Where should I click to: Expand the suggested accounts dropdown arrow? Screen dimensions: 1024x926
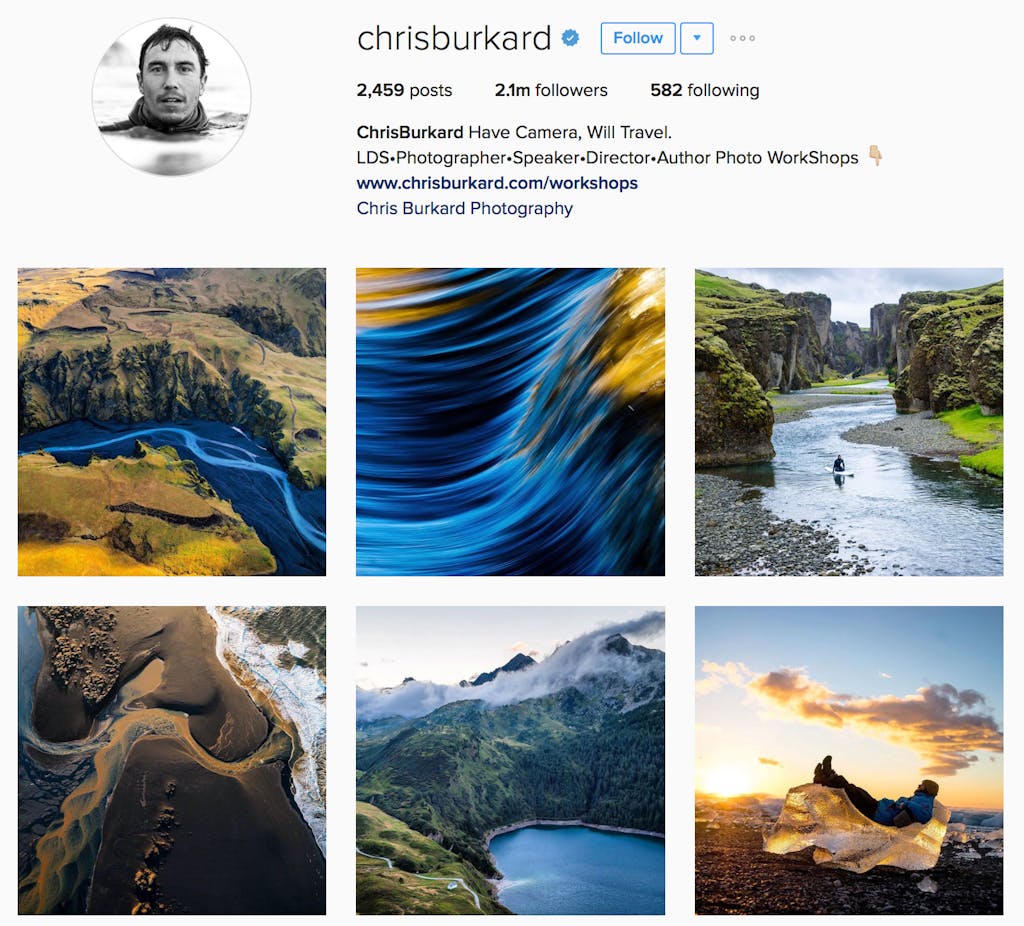pos(697,39)
